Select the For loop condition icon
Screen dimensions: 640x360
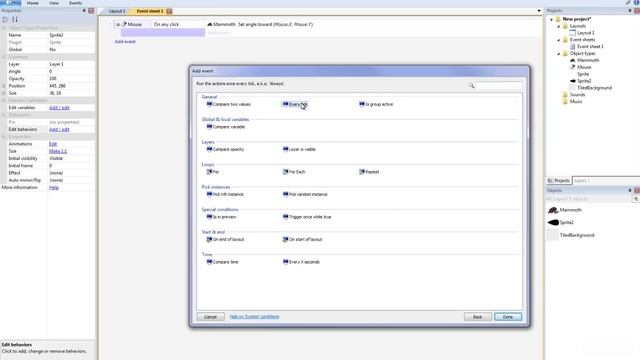[209, 171]
